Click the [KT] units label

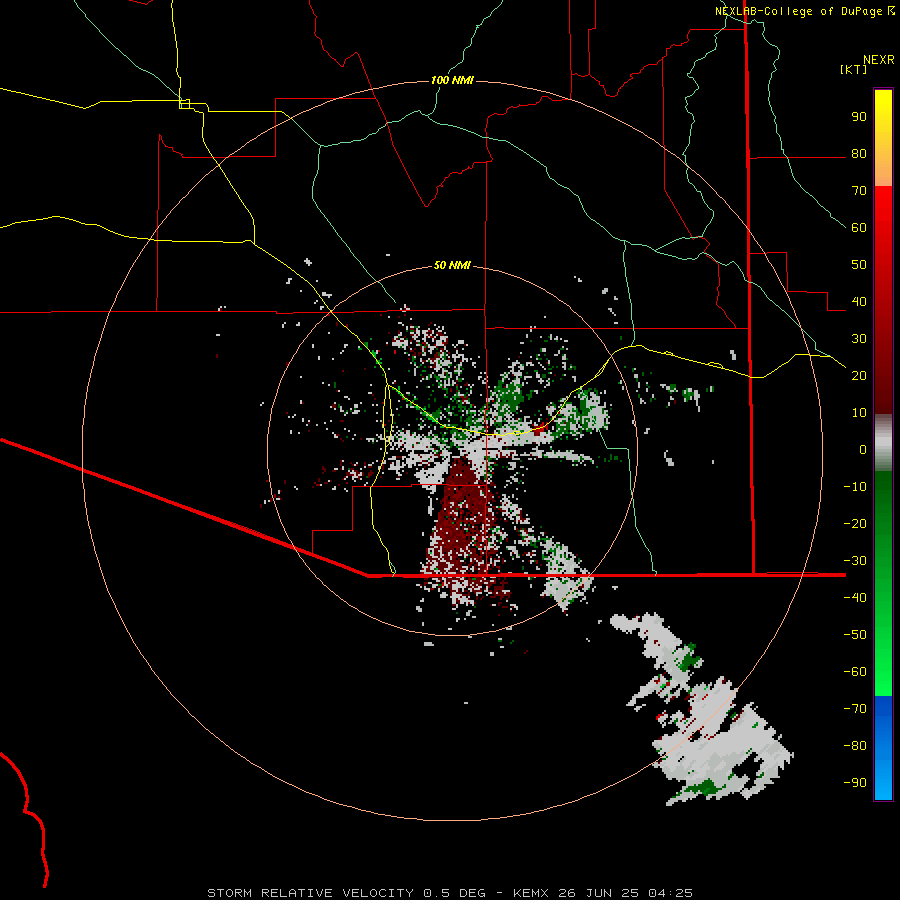click(853, 69)
